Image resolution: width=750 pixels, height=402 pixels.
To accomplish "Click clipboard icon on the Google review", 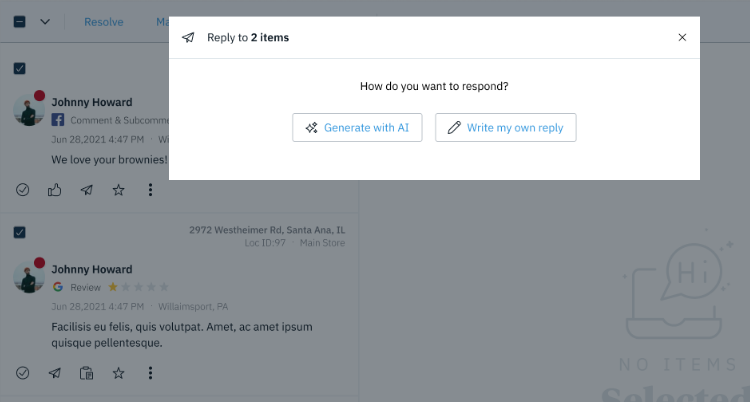I will [x=87, y=373].
